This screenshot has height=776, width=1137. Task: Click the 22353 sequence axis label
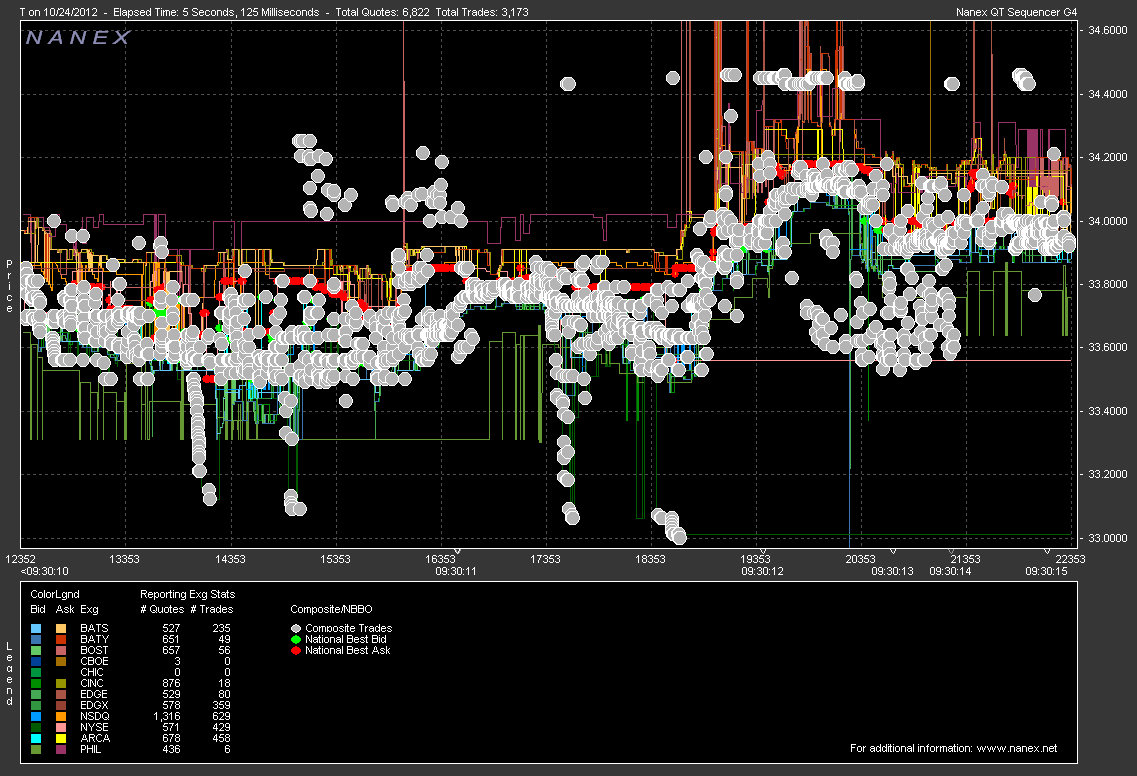(x=1070, y=559)
